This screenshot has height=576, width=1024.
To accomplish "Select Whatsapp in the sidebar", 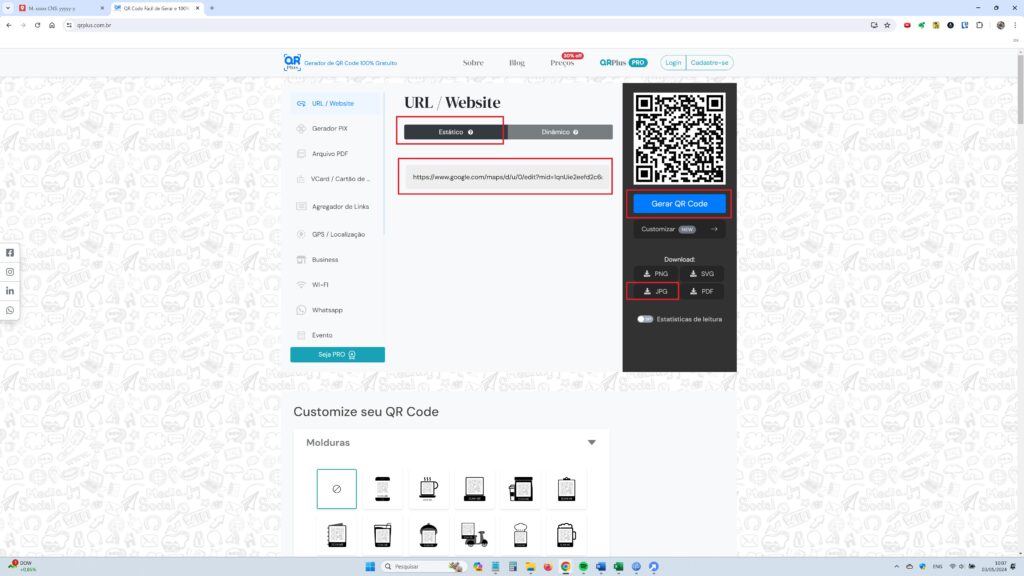I will 336,310.
